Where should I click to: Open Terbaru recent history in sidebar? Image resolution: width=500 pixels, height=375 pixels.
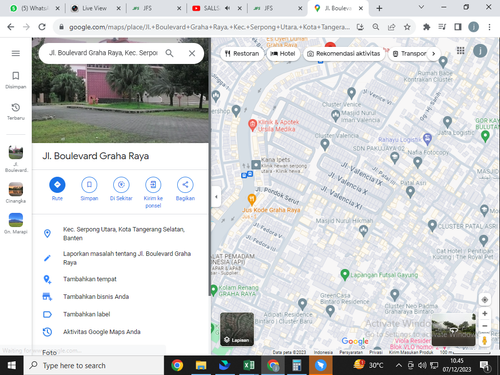pos(16,111)
